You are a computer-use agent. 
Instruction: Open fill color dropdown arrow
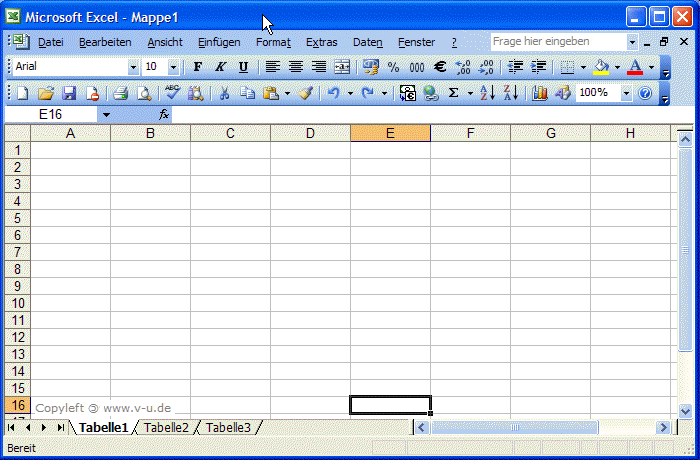pyautogui.click(x=617, y=67)
